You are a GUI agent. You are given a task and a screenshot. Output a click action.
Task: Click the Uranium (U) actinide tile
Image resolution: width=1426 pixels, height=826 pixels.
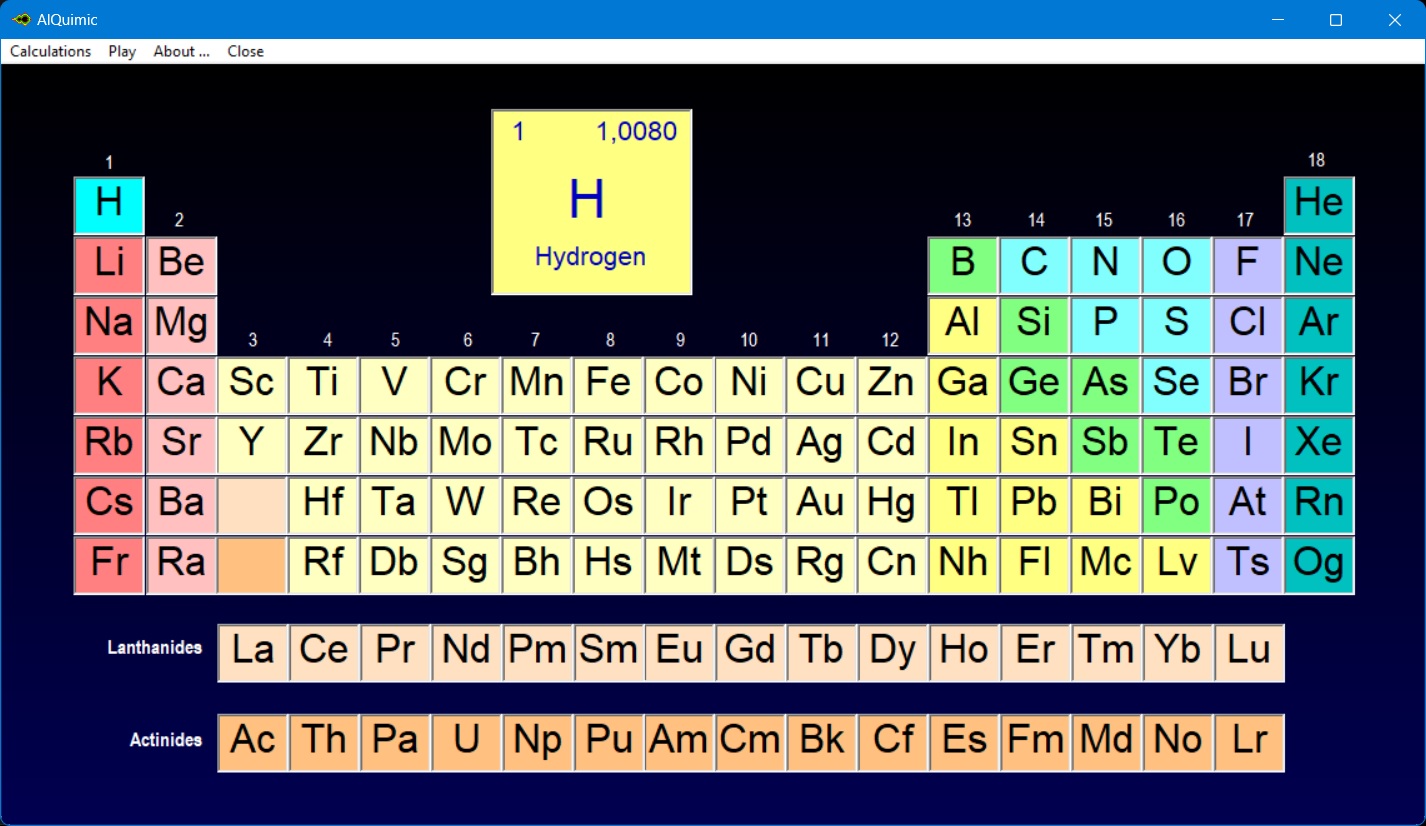click(x=466, y=743)
